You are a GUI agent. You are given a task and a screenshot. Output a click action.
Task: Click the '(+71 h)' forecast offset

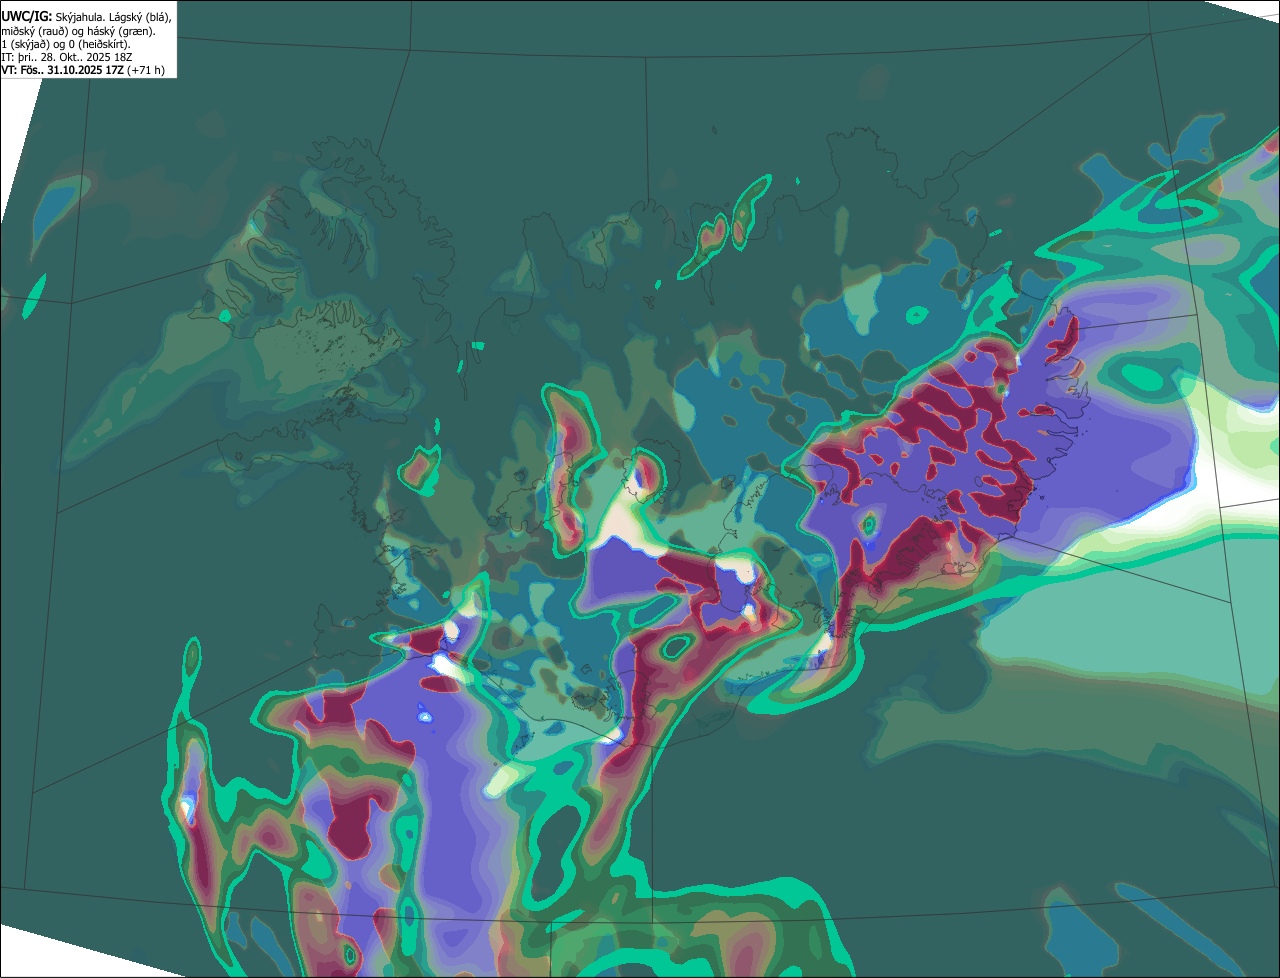point(146,70)
